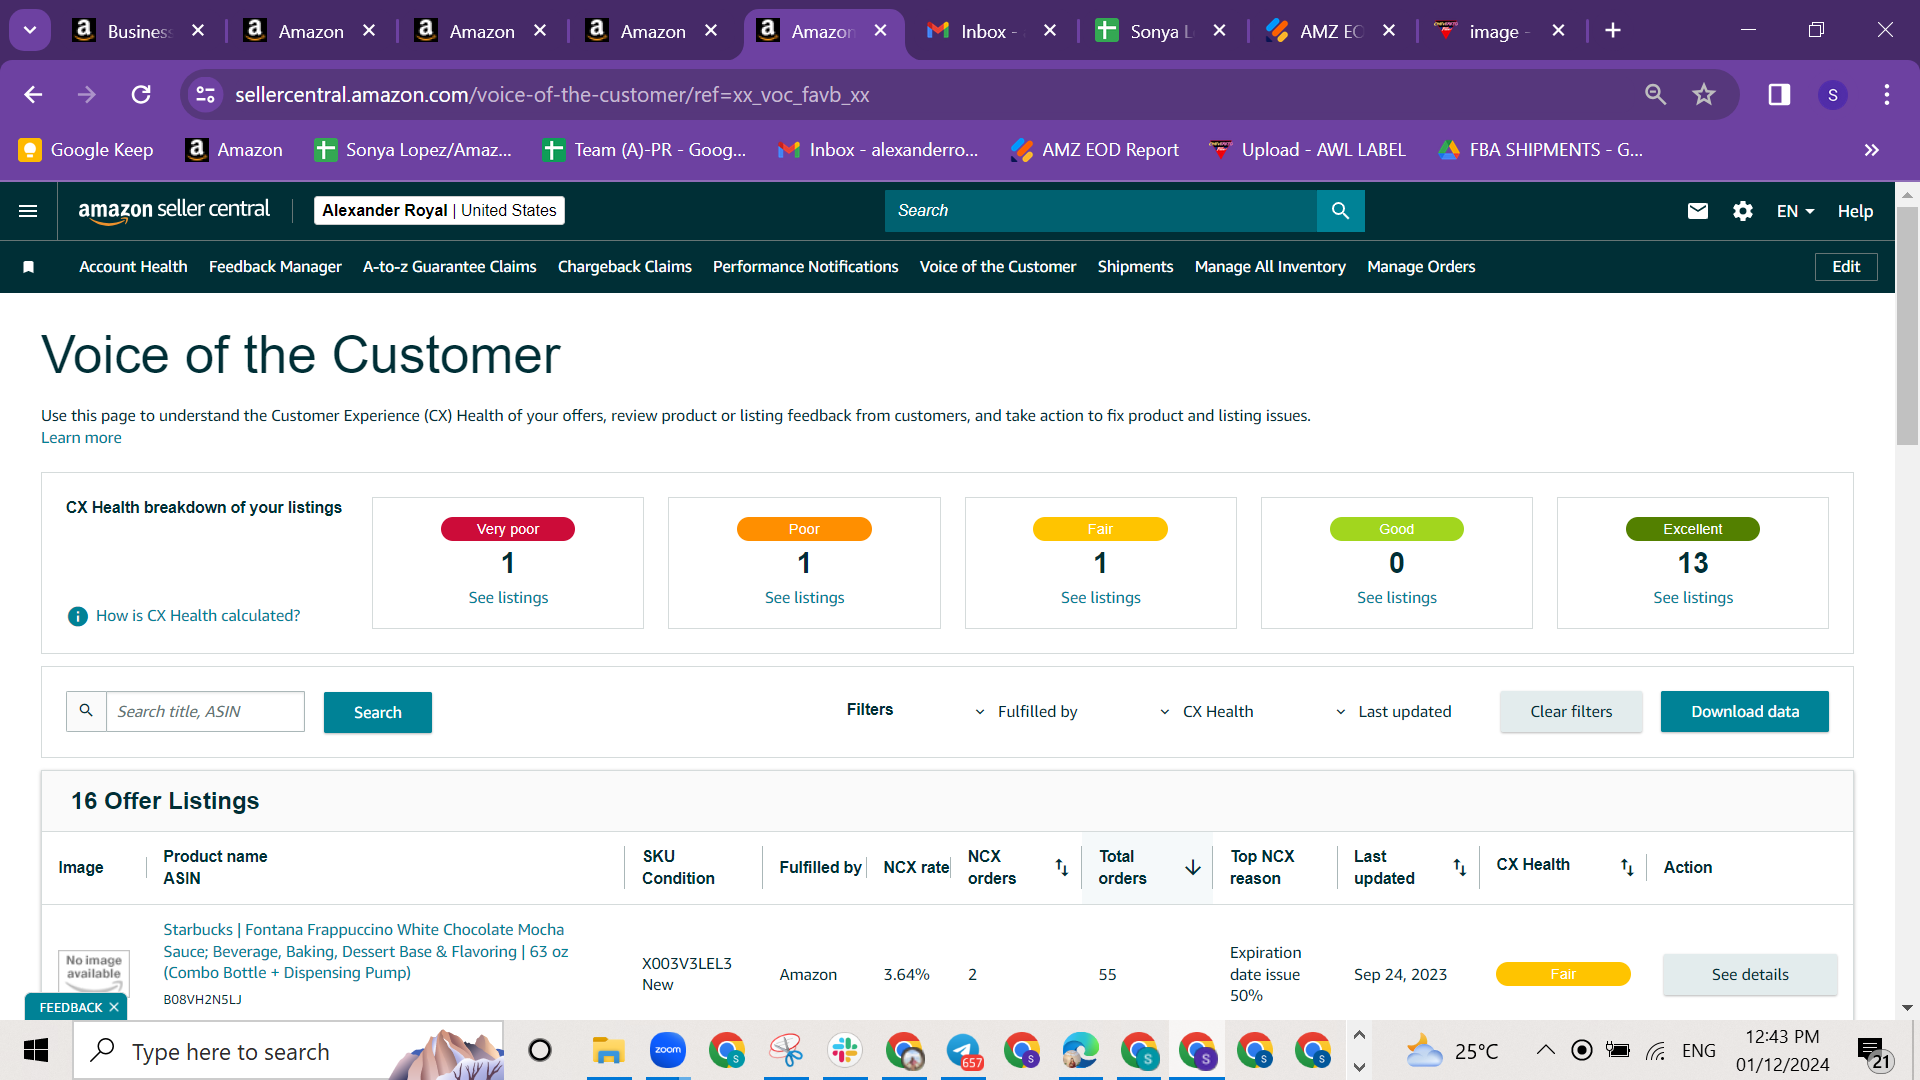
Task: Open Chargeback Claims page
Action: [624, 267]
